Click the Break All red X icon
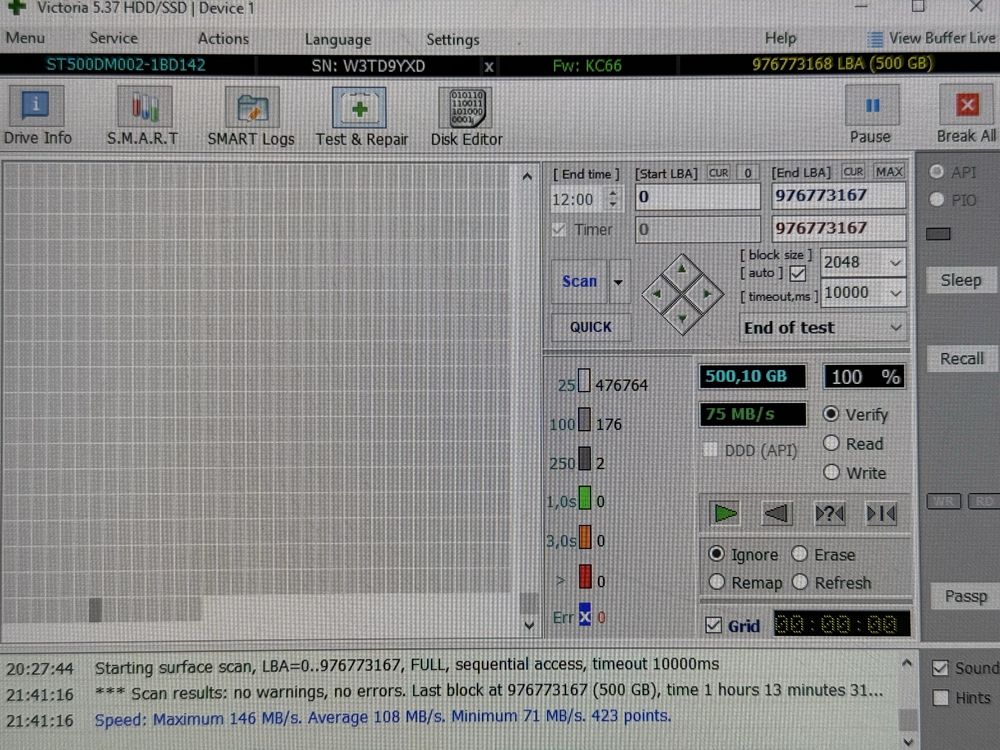 coord(967,105)
